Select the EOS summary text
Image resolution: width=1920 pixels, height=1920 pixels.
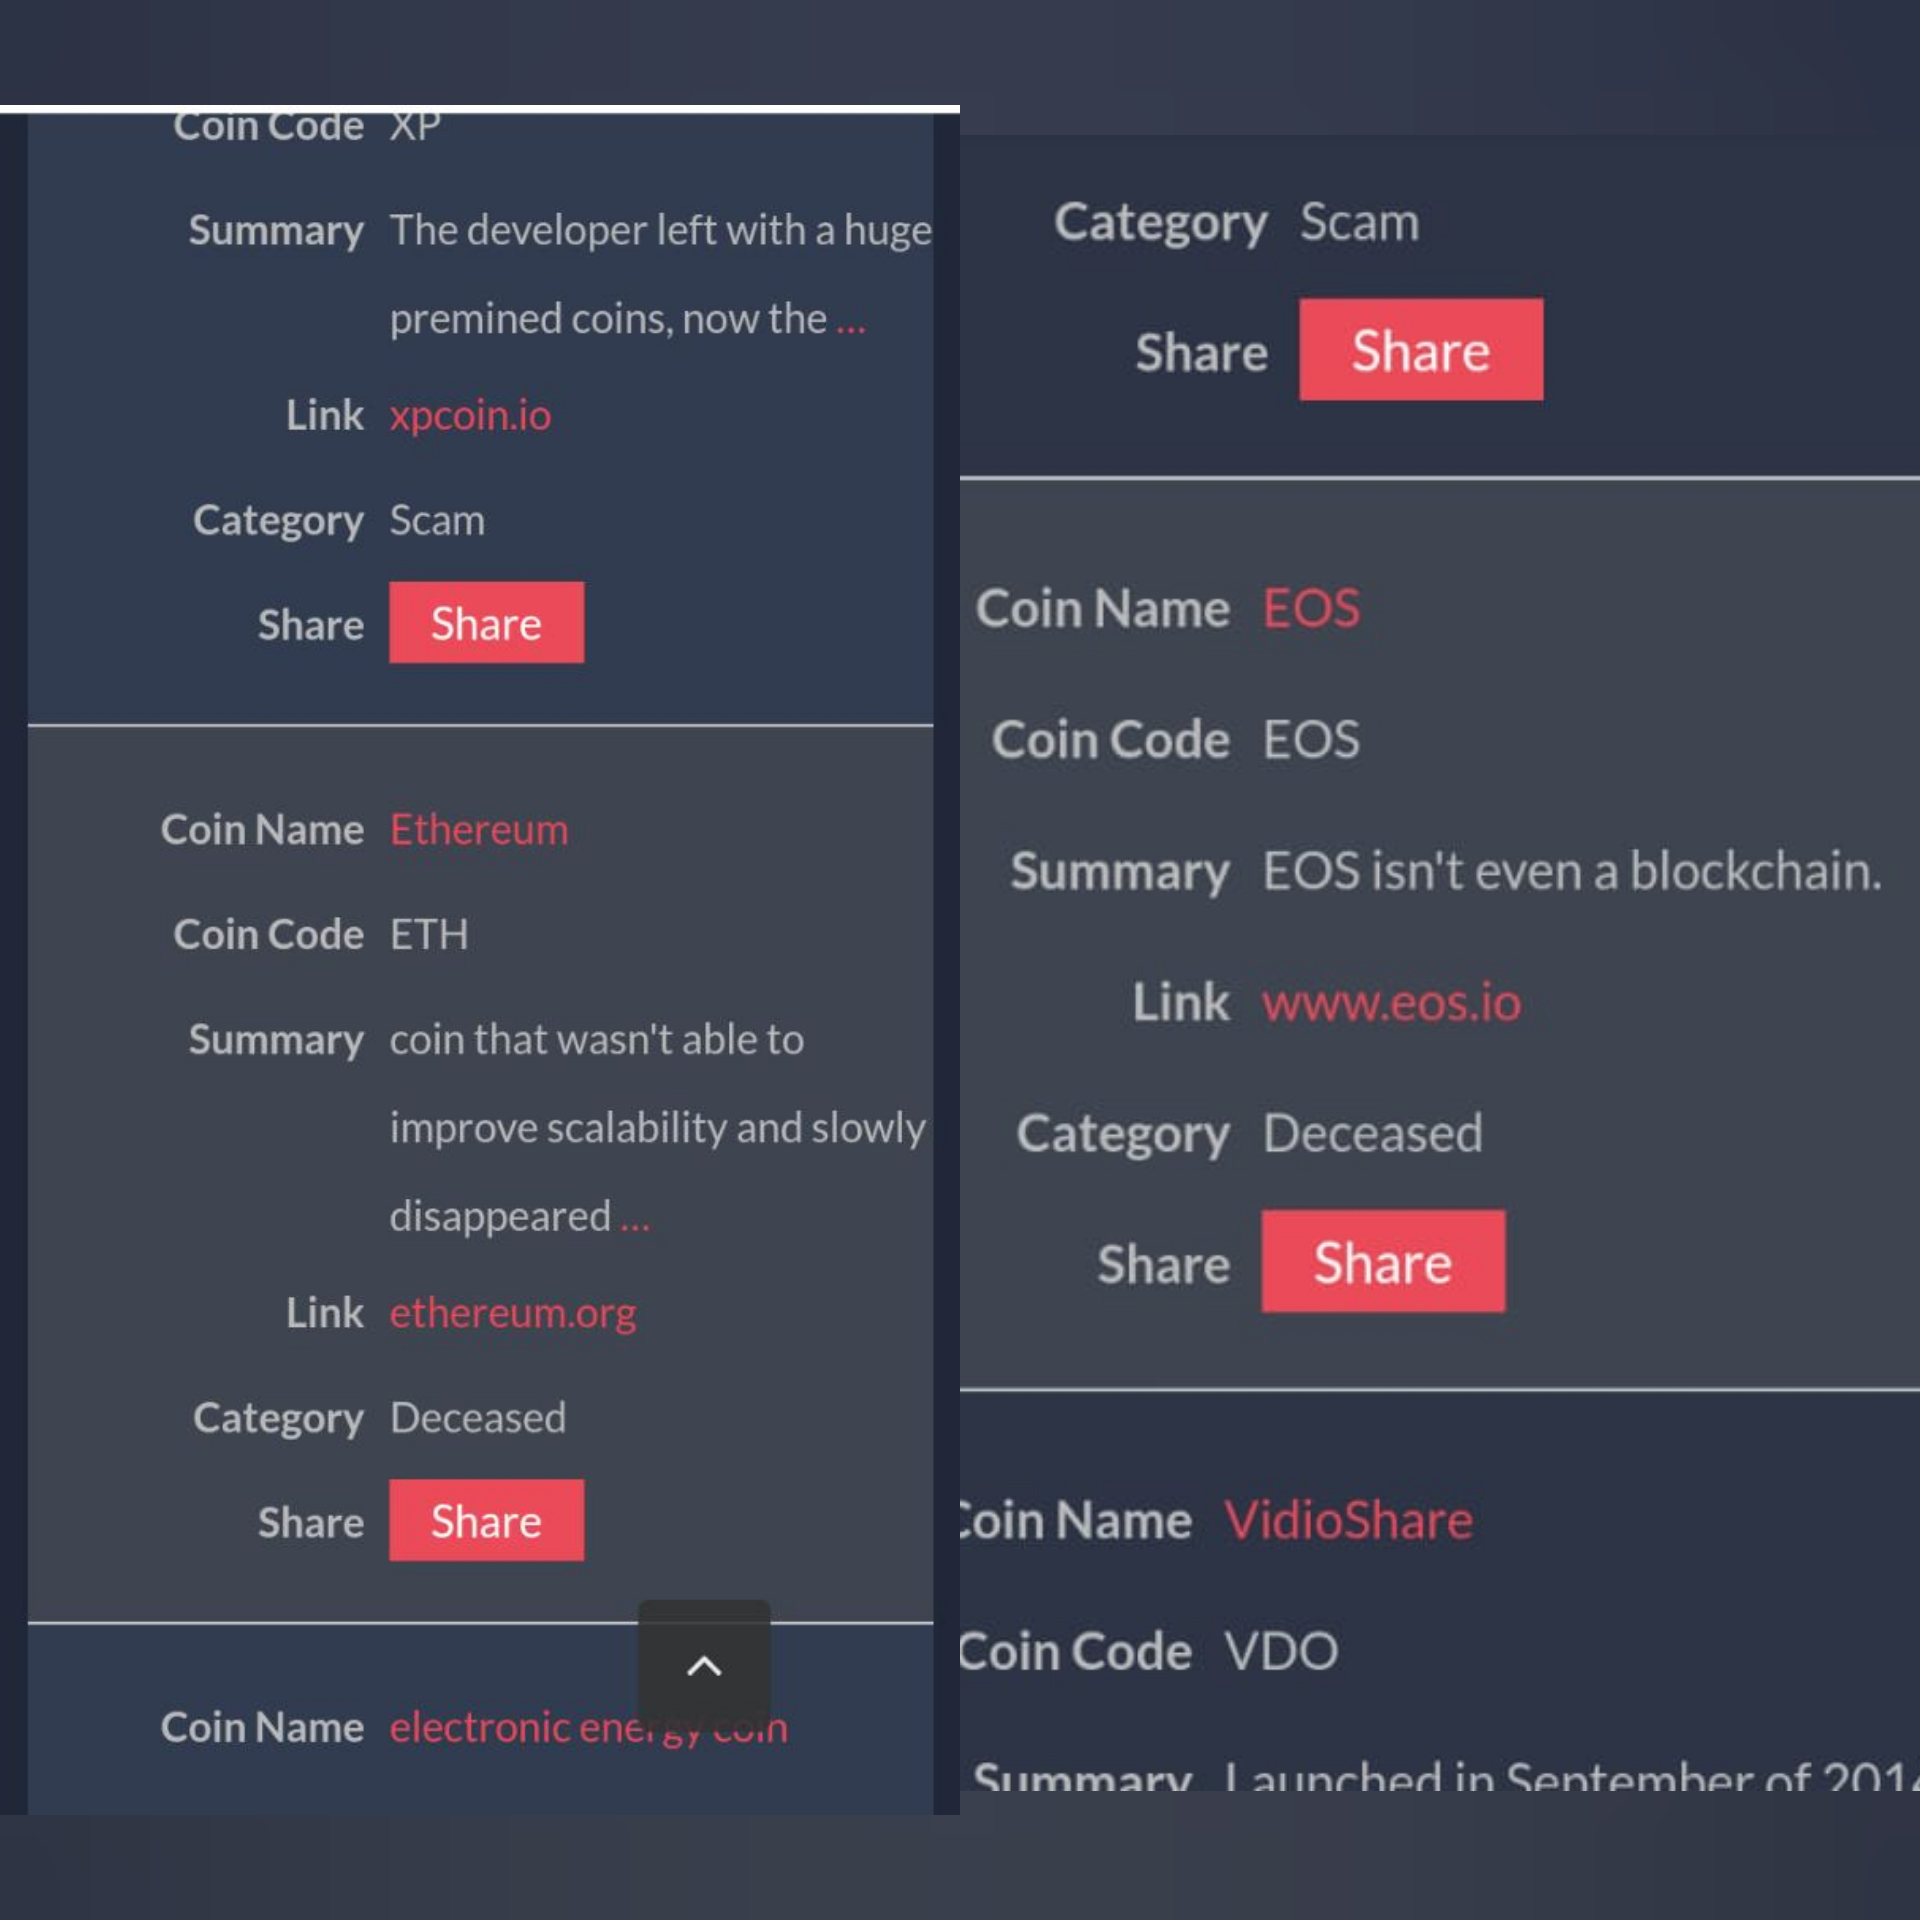click(x=1572, y=870)
